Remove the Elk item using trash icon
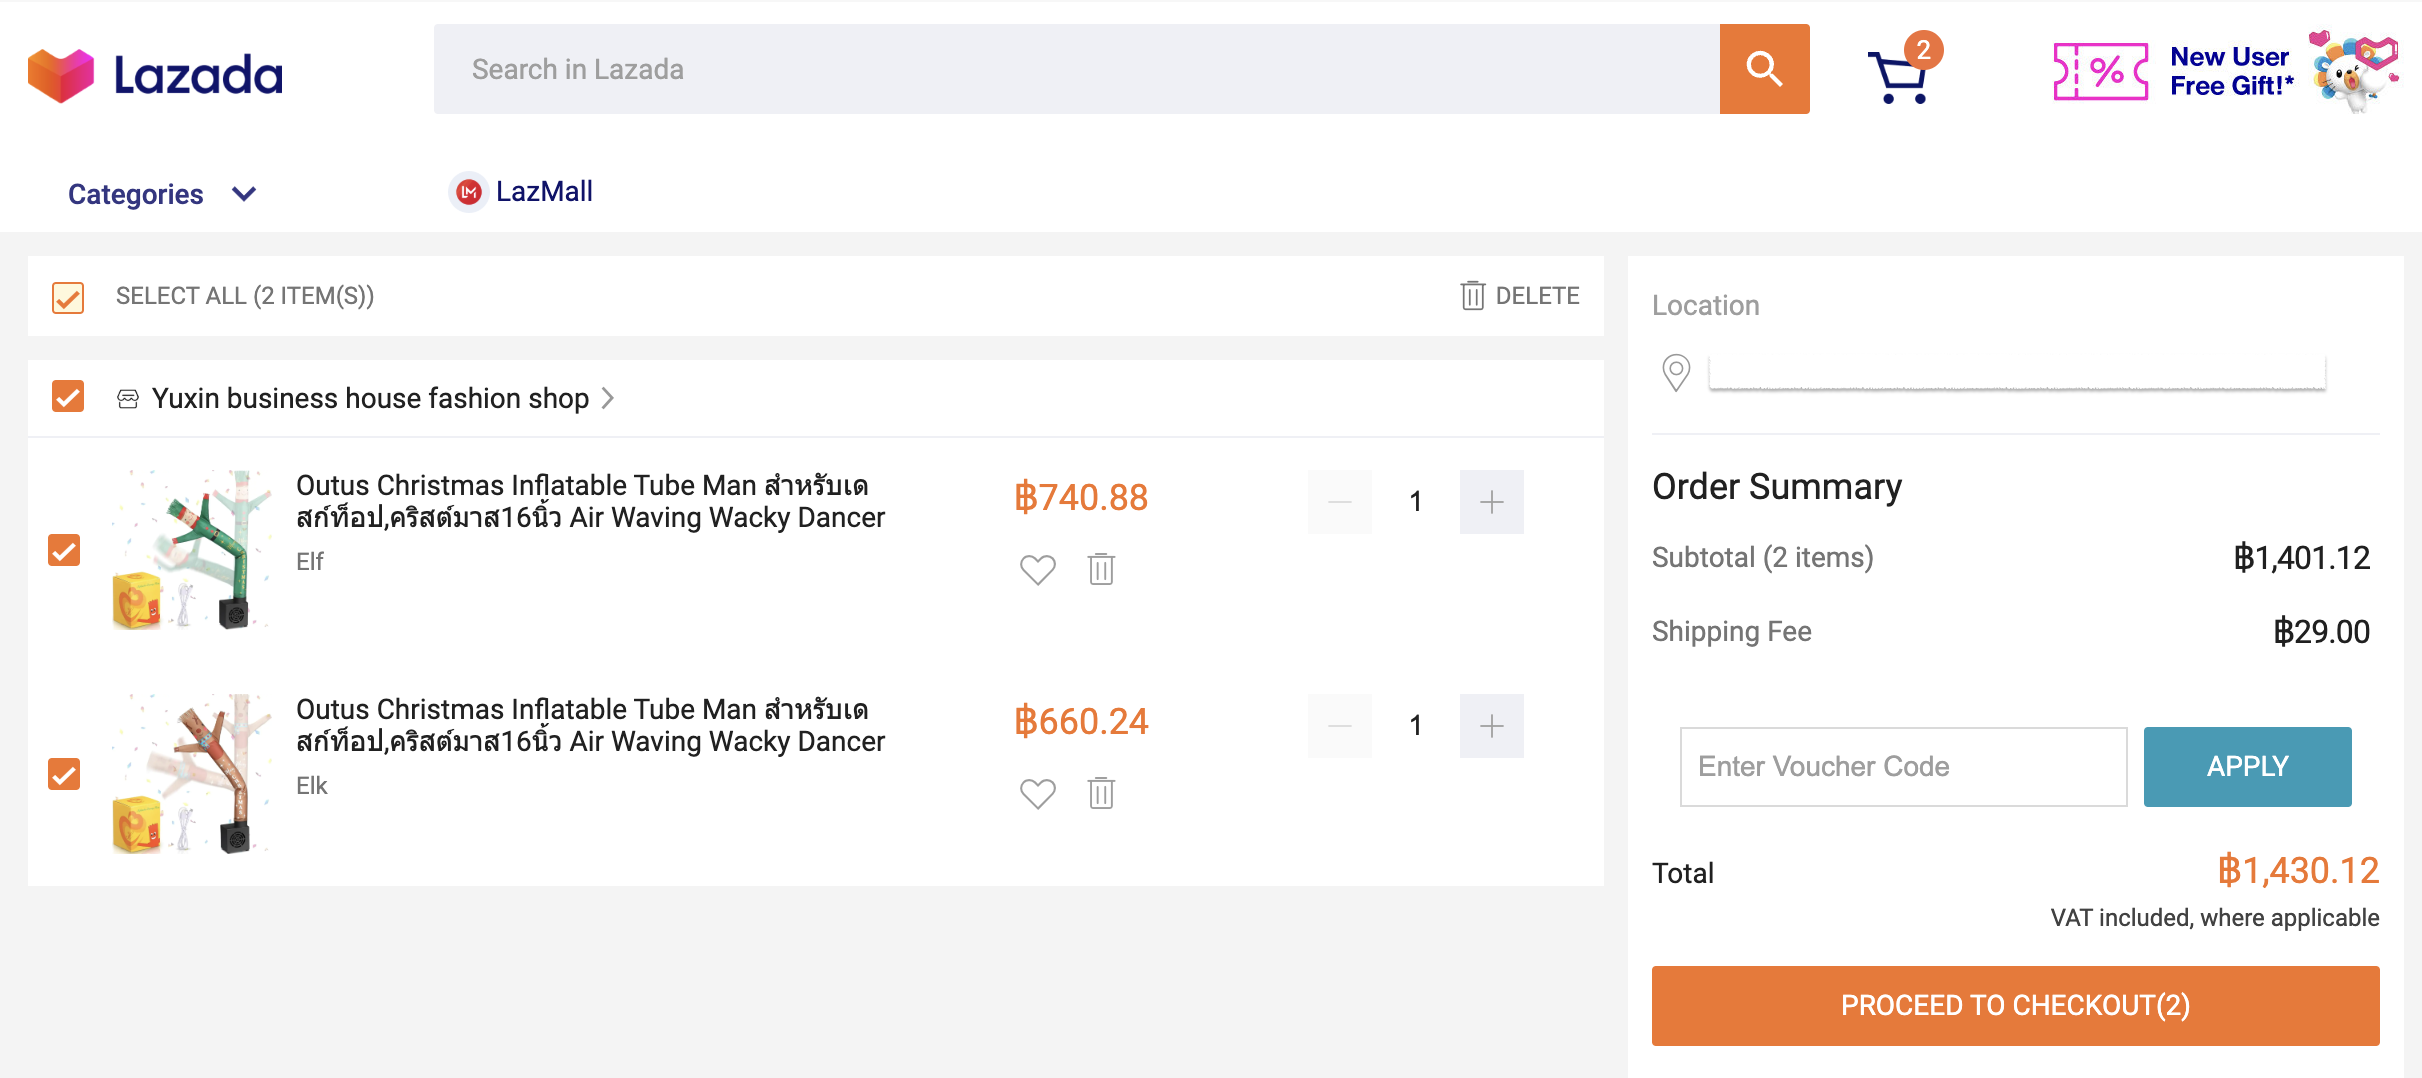 [1101, 793]
